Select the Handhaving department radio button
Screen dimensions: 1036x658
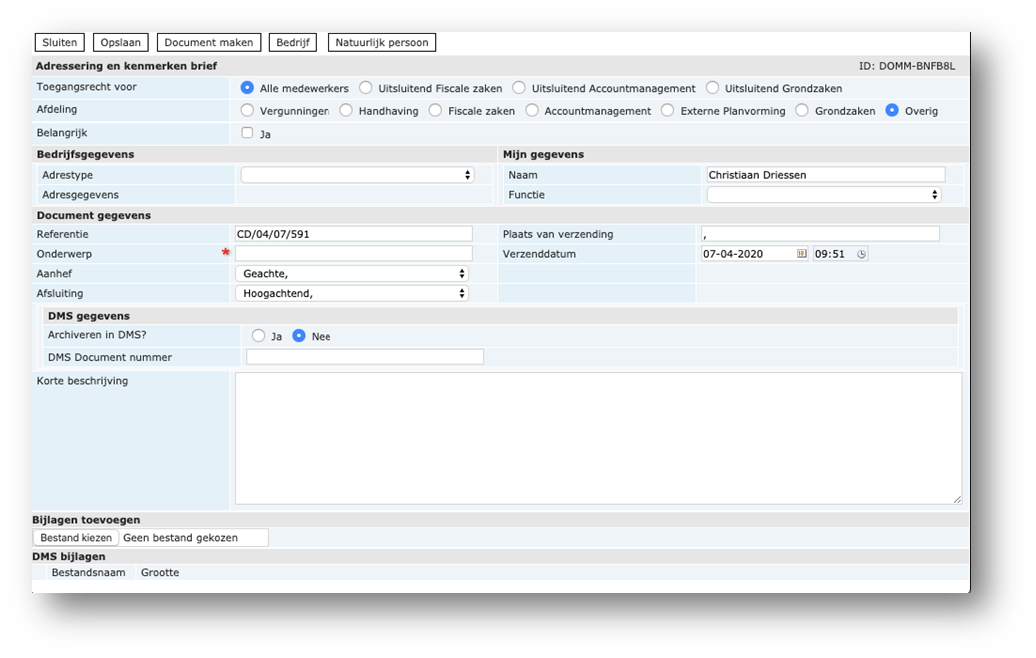tap(346, 111)
